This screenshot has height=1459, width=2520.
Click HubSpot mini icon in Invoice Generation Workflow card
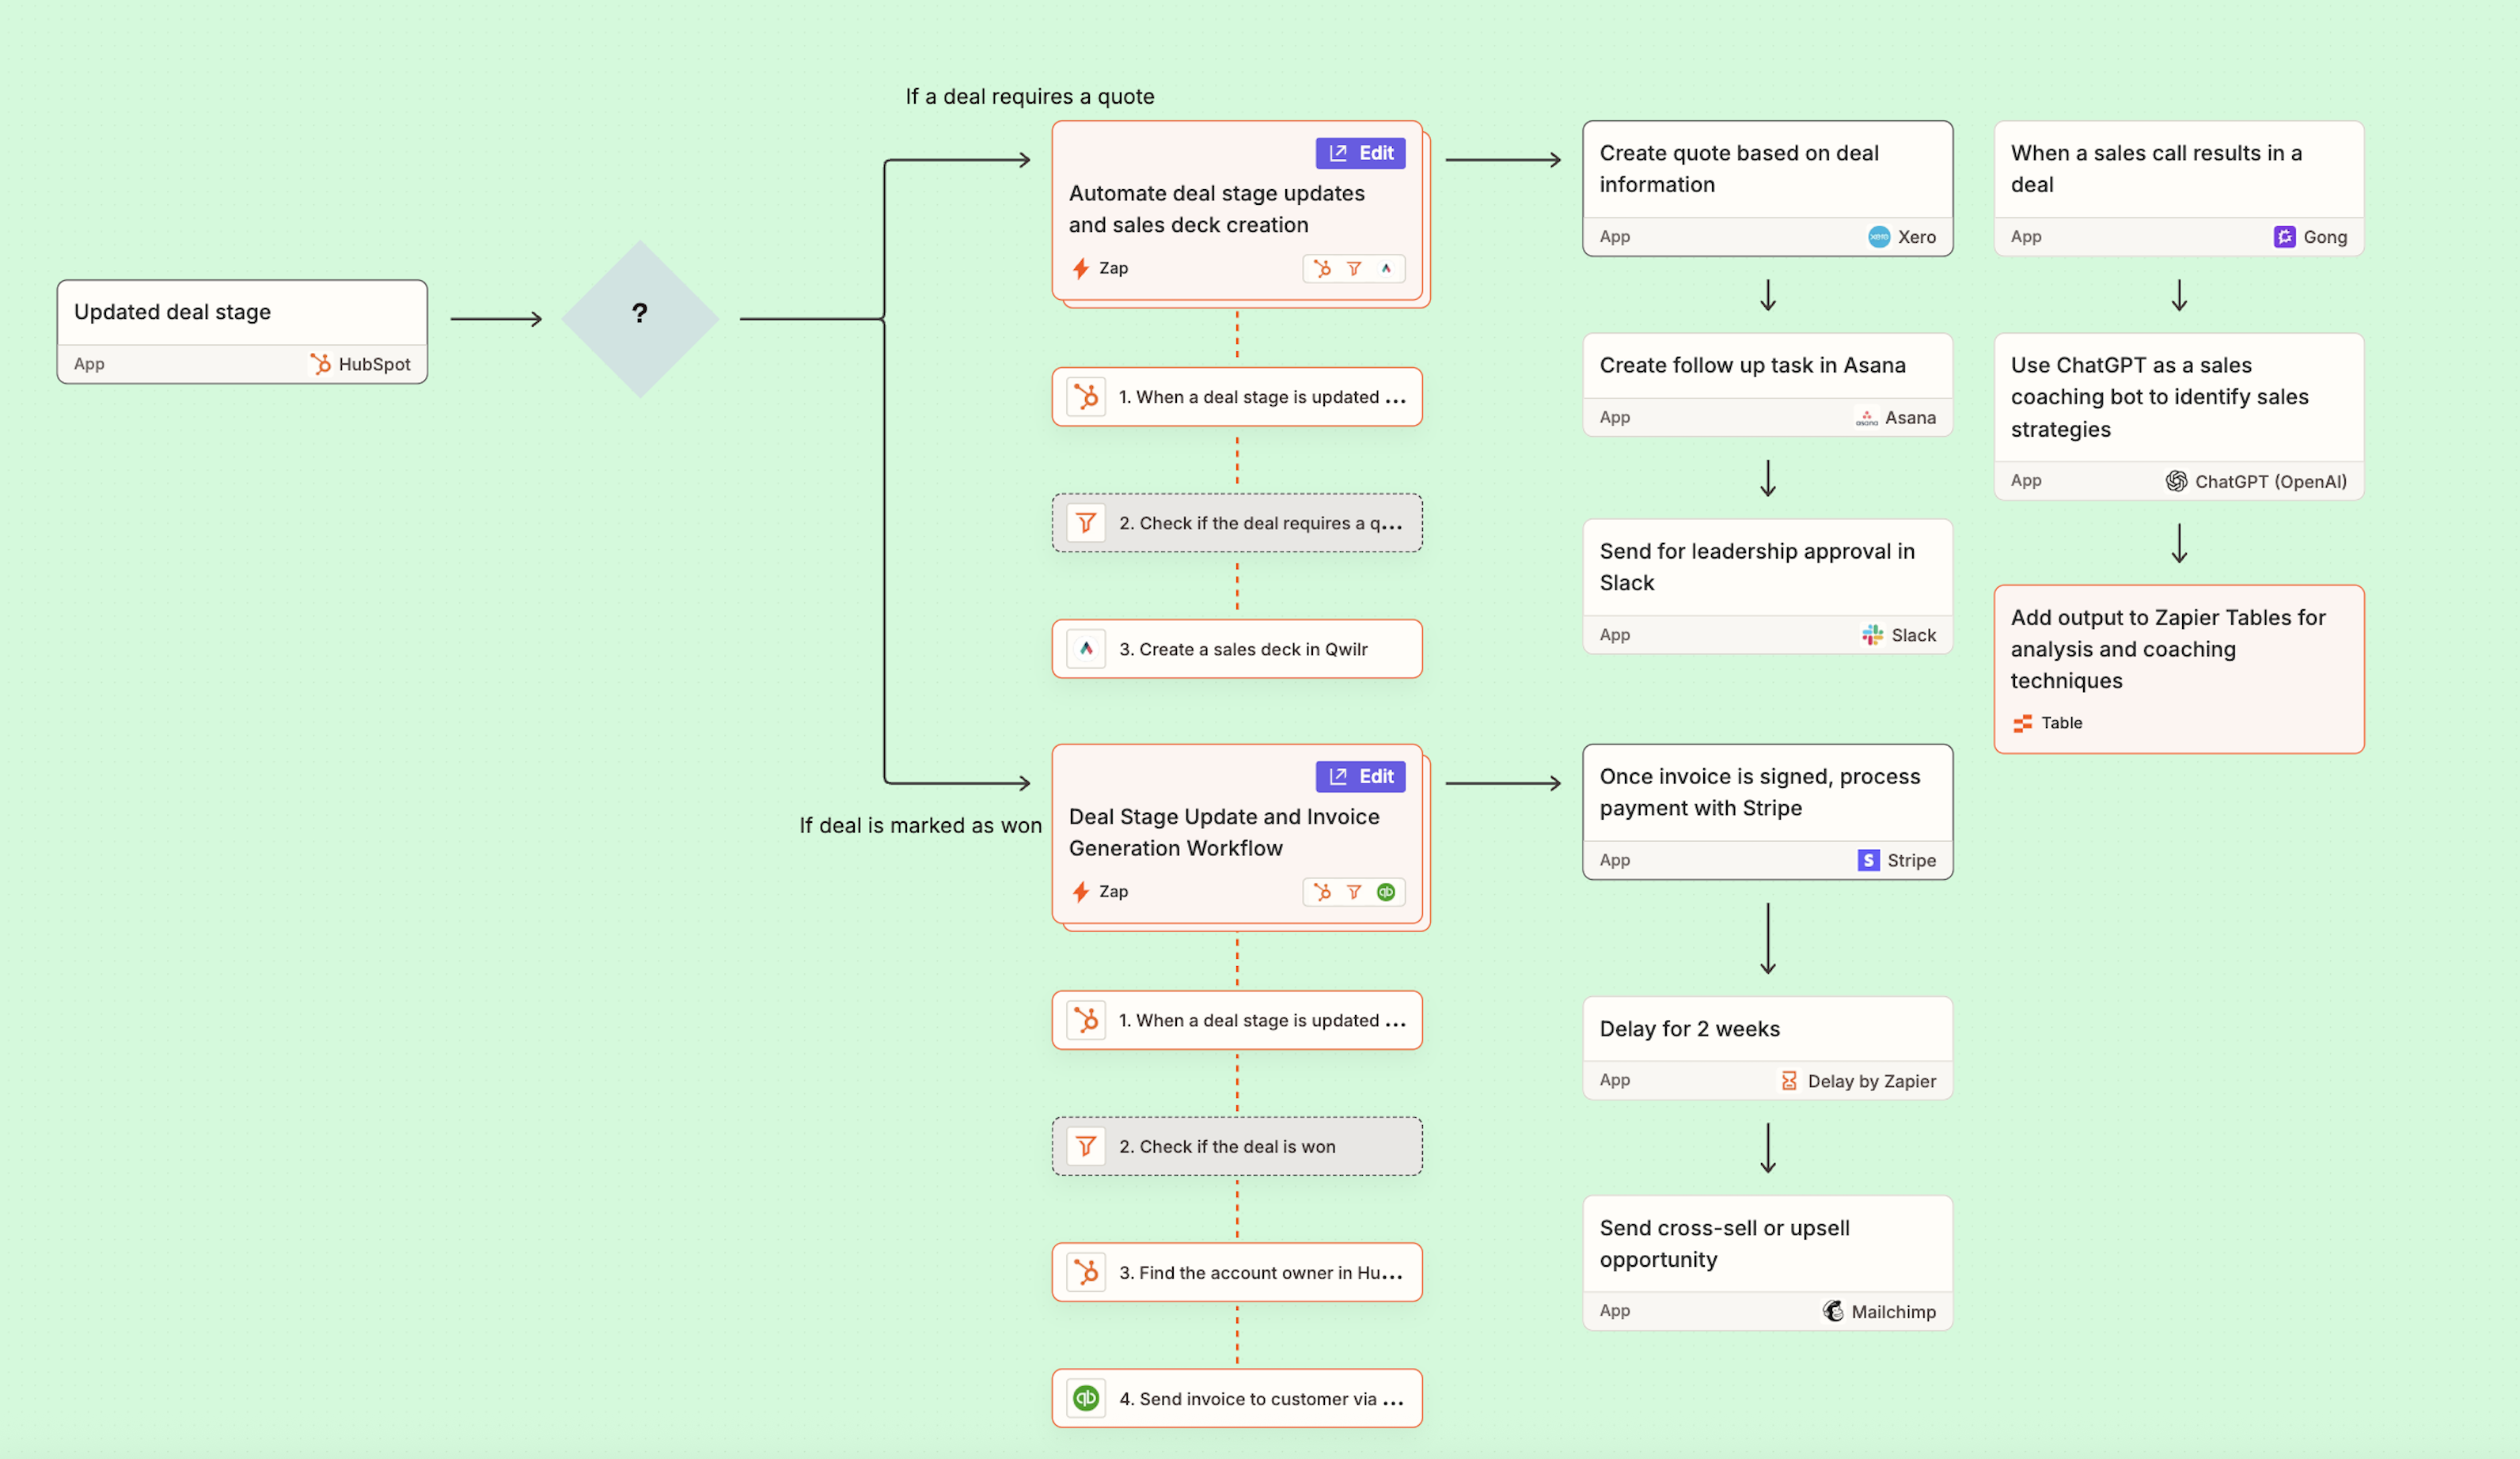1323,891
